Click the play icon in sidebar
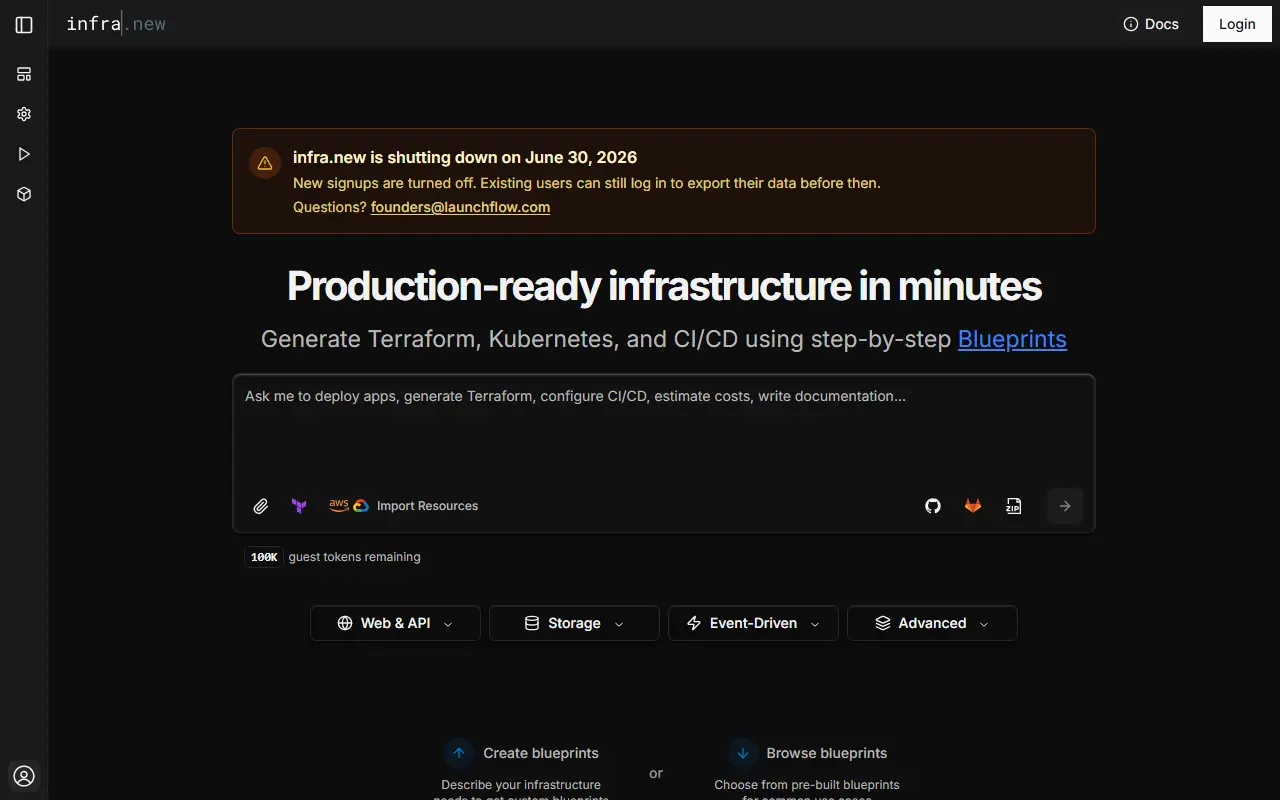Image resolution: width=1280 pixels, height=800 pixels. pyautogui.click(x=24, y=154)
